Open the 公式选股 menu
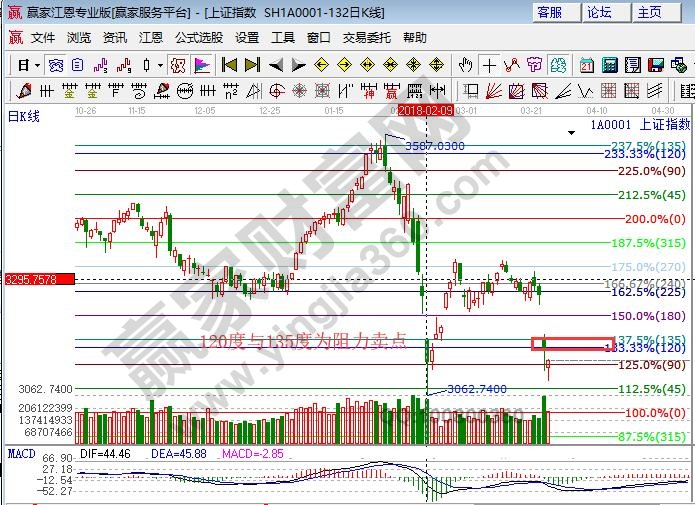Screen dimensions: 695x505 tap(198, 38)
